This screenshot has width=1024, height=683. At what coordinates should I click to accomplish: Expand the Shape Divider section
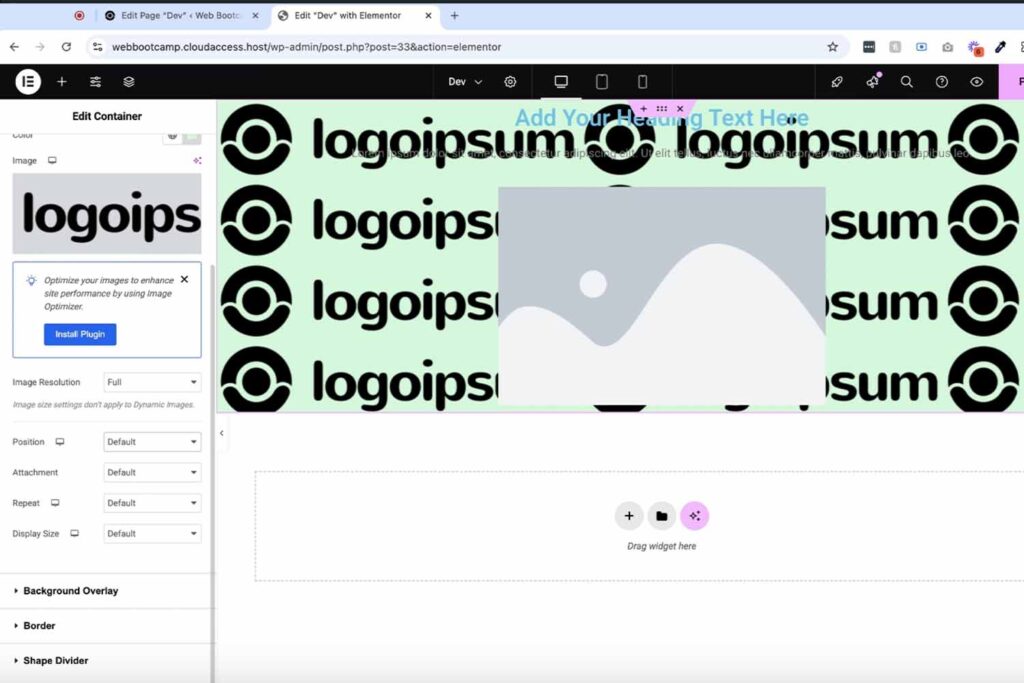coord(56,661)
